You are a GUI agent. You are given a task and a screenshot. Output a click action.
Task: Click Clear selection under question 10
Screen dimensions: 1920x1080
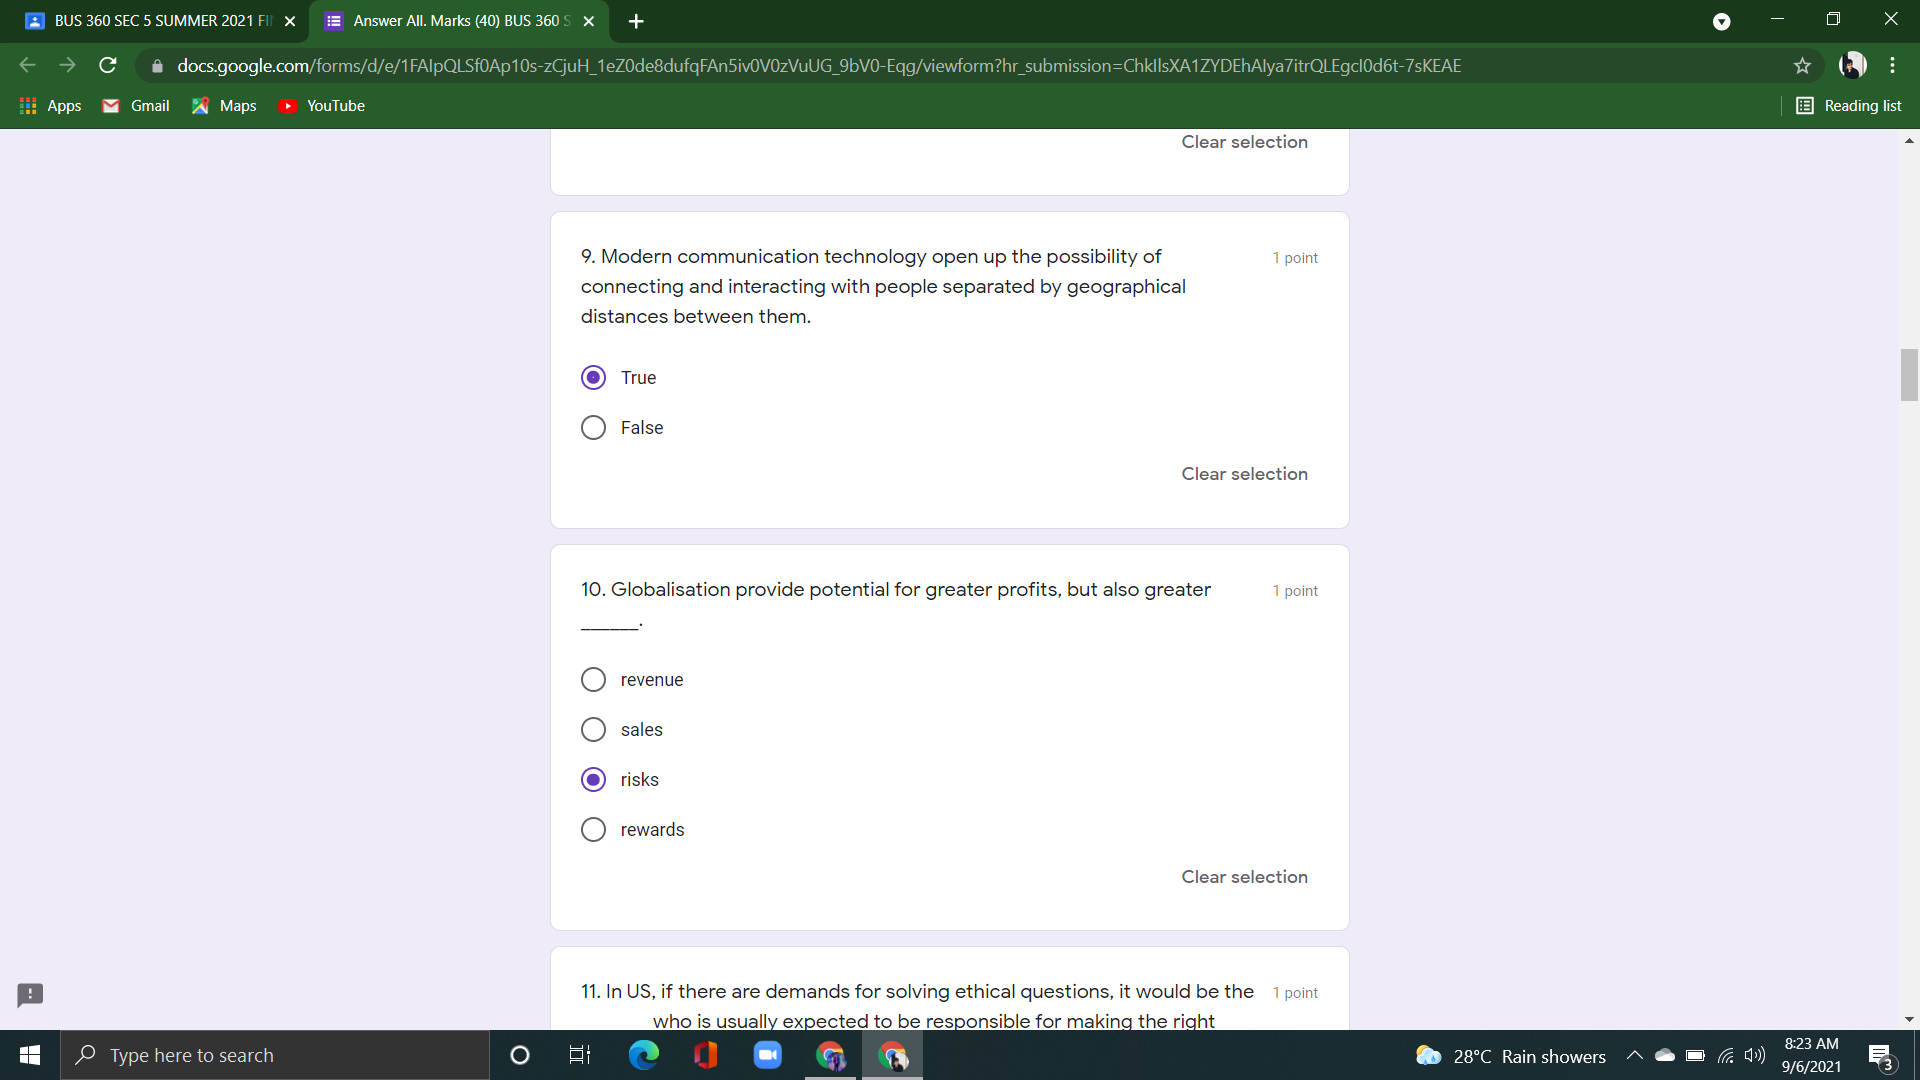pos(1244,876)
